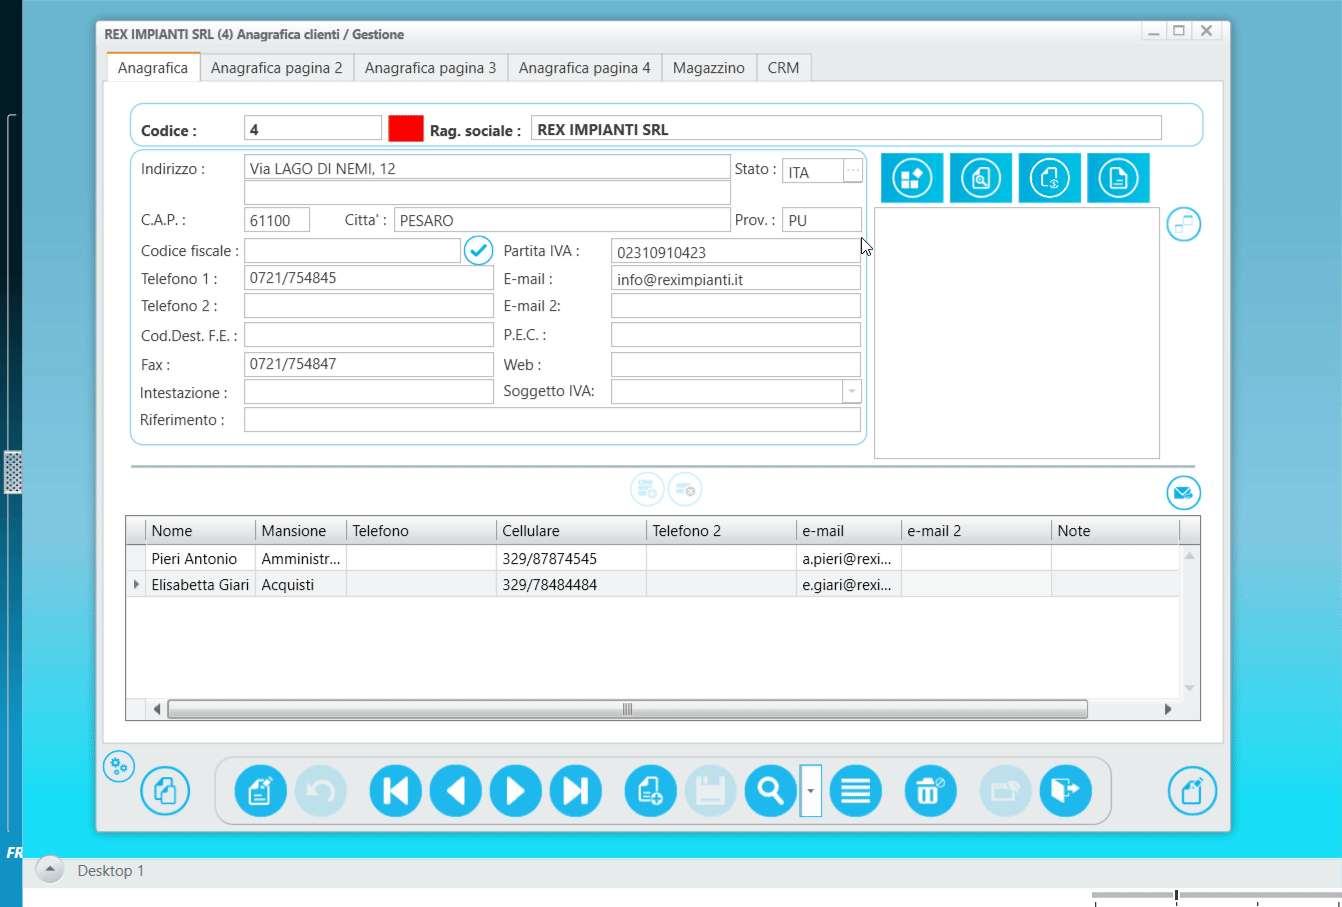Click the empty P.E.C. field
Screen dimensions: 1342x907
click(x=736, y=335)
